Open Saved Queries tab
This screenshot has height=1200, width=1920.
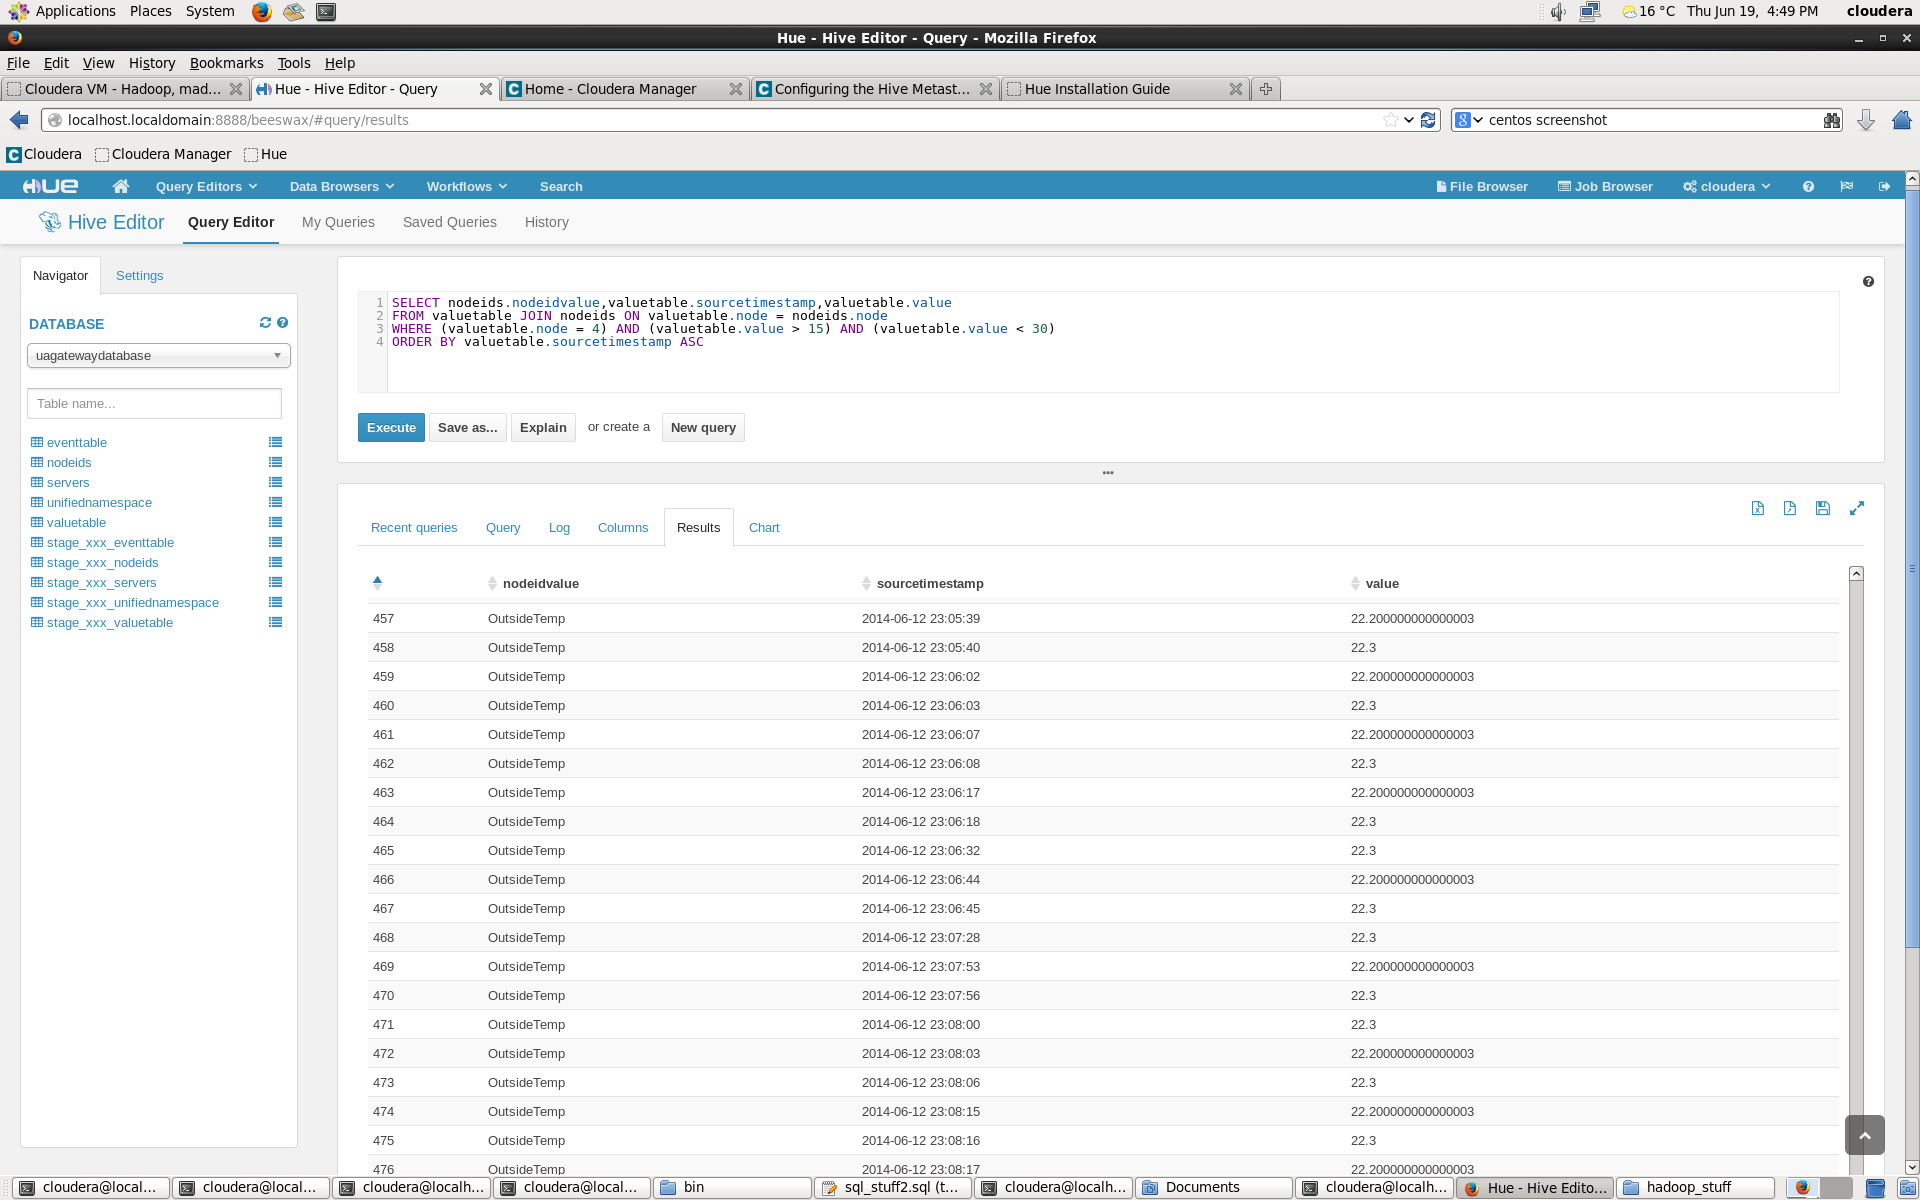pyautogui.click(x=450, y=222)
